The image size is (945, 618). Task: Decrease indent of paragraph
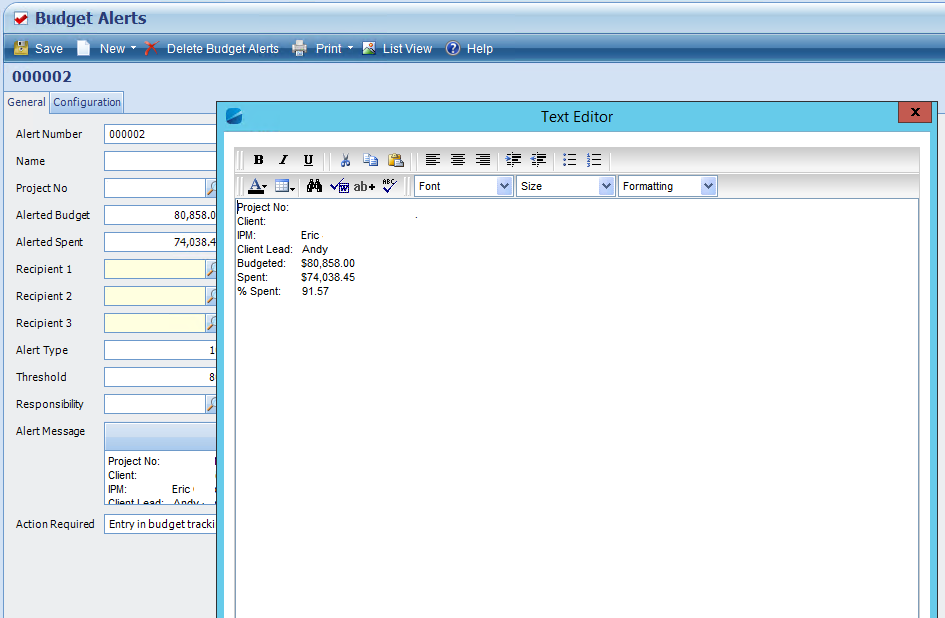point(538,160)
